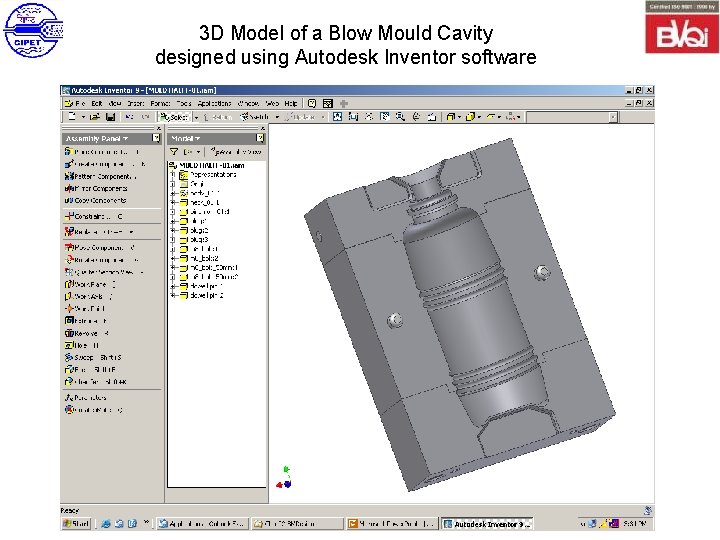The width and height of the screenshot is (720, 540).
Task: Open the Sketch dropdown arrow
Action: [277, 117]
